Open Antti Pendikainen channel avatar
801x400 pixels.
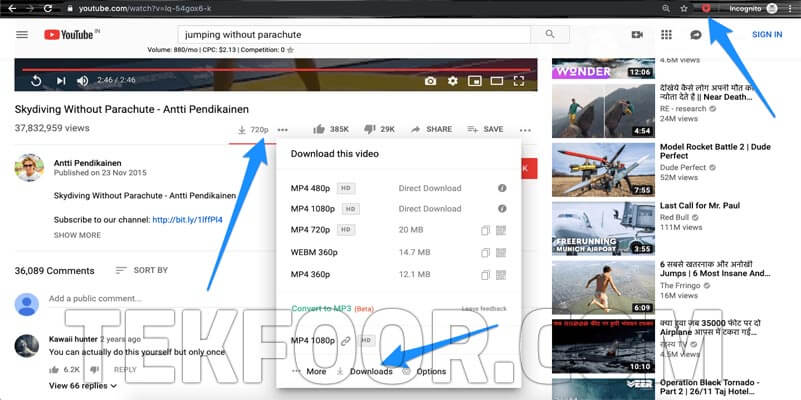(x=29, y=168)
